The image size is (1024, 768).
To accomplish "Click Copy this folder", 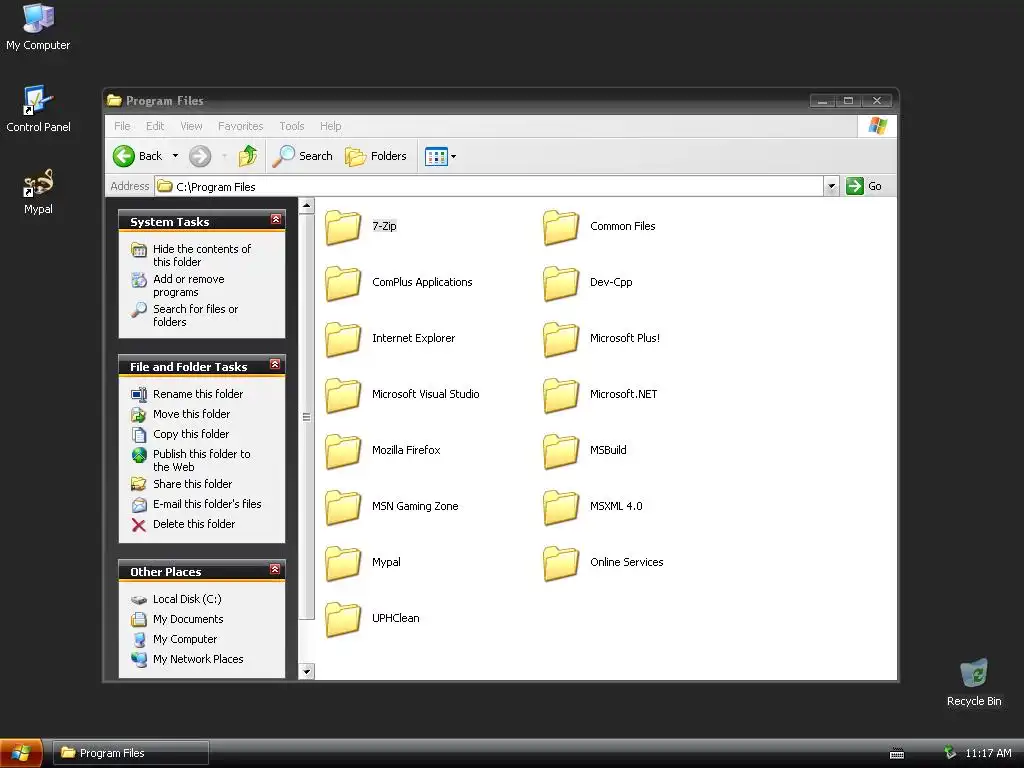I will pos(180,434).
